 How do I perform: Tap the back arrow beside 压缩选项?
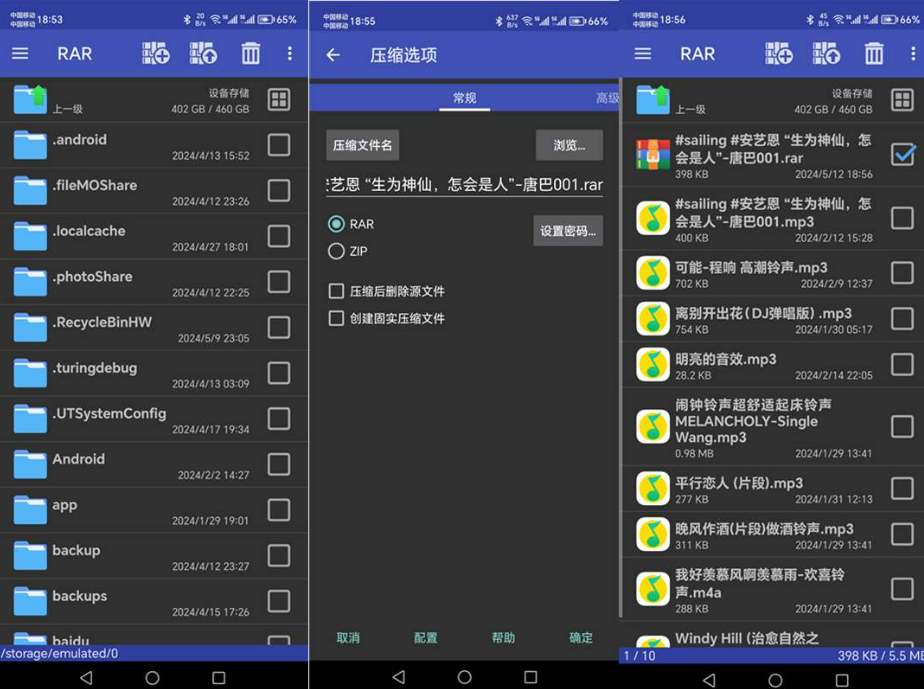point(333,55)
